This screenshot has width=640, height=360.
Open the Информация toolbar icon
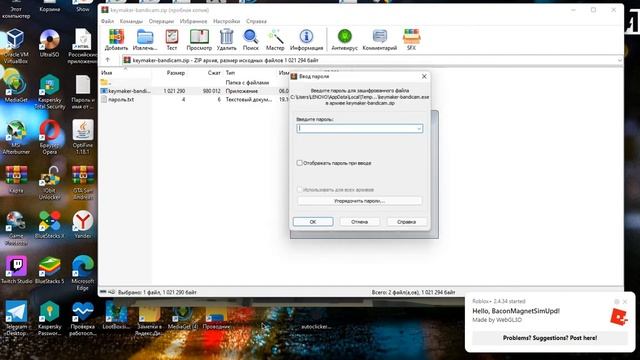(x=306, y=40)
